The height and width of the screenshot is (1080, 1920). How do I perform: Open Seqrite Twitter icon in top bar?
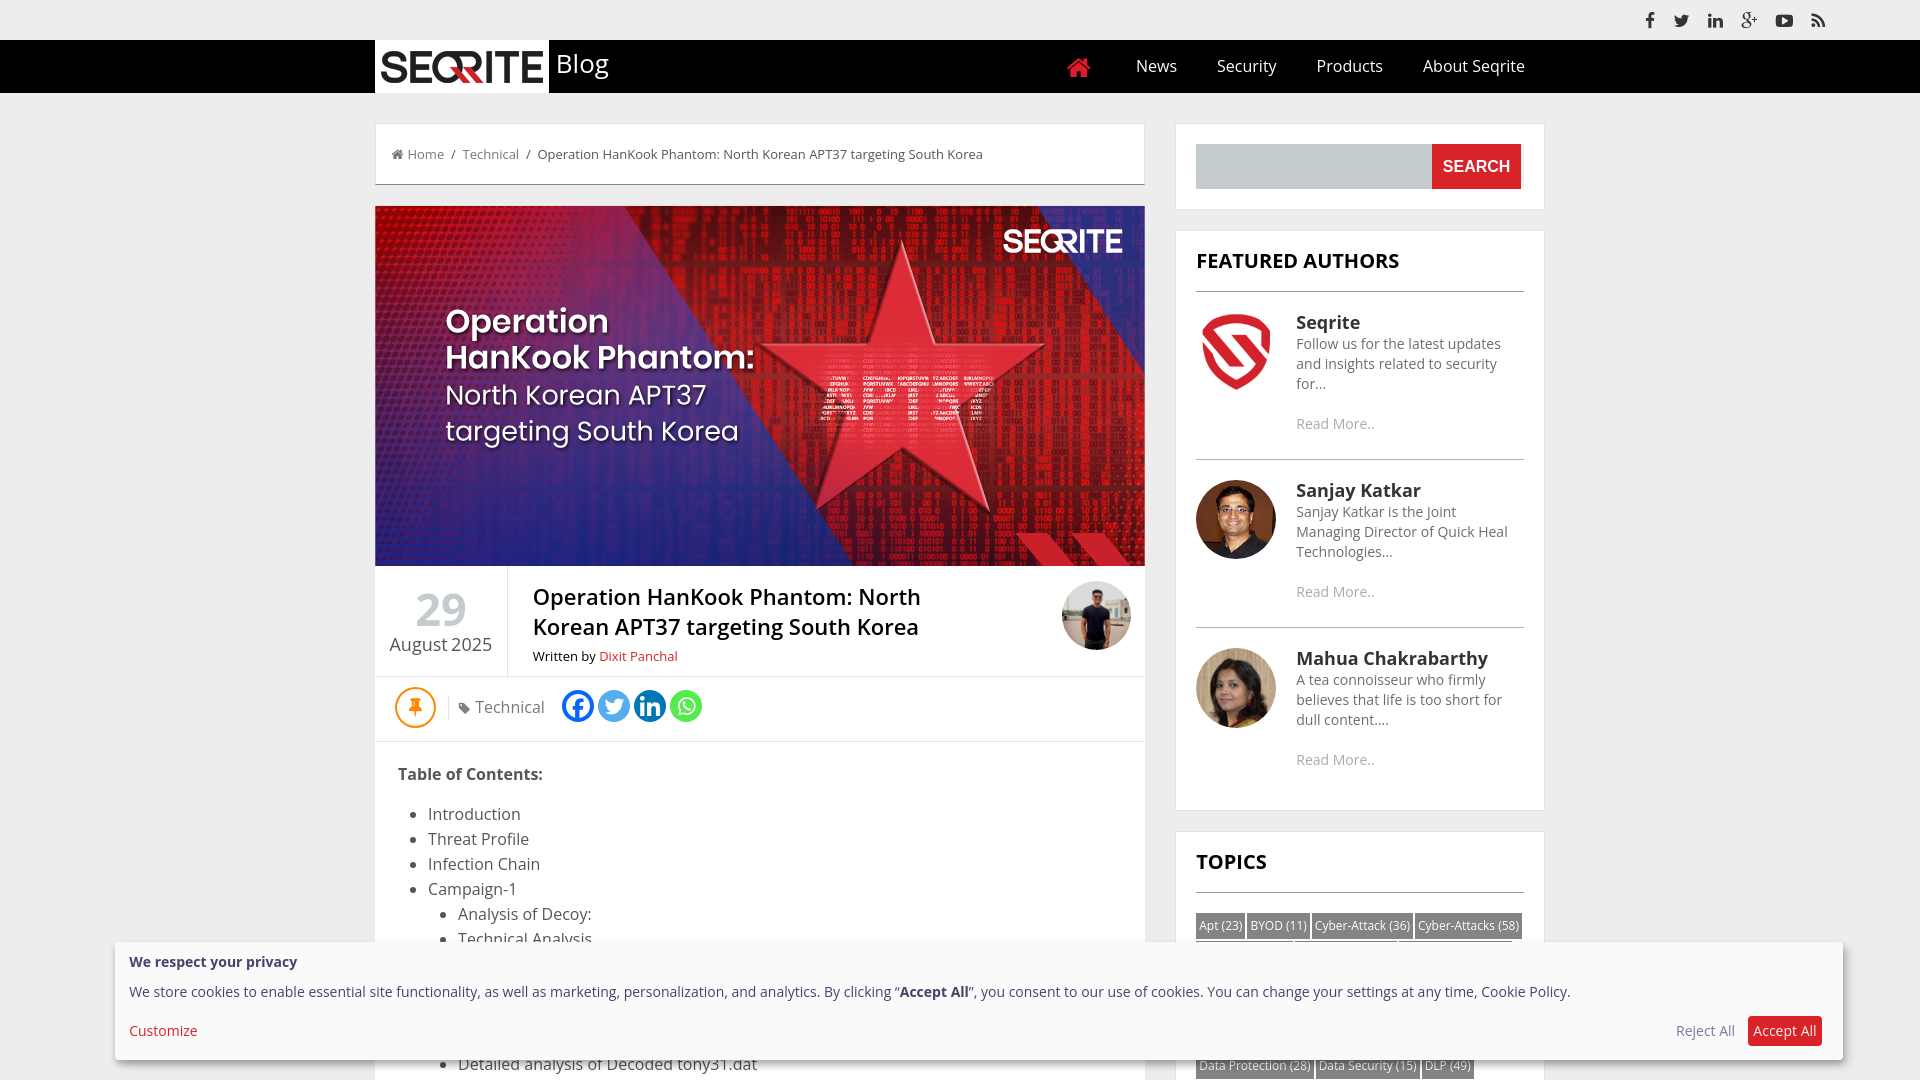click(x=1682, y=21)
